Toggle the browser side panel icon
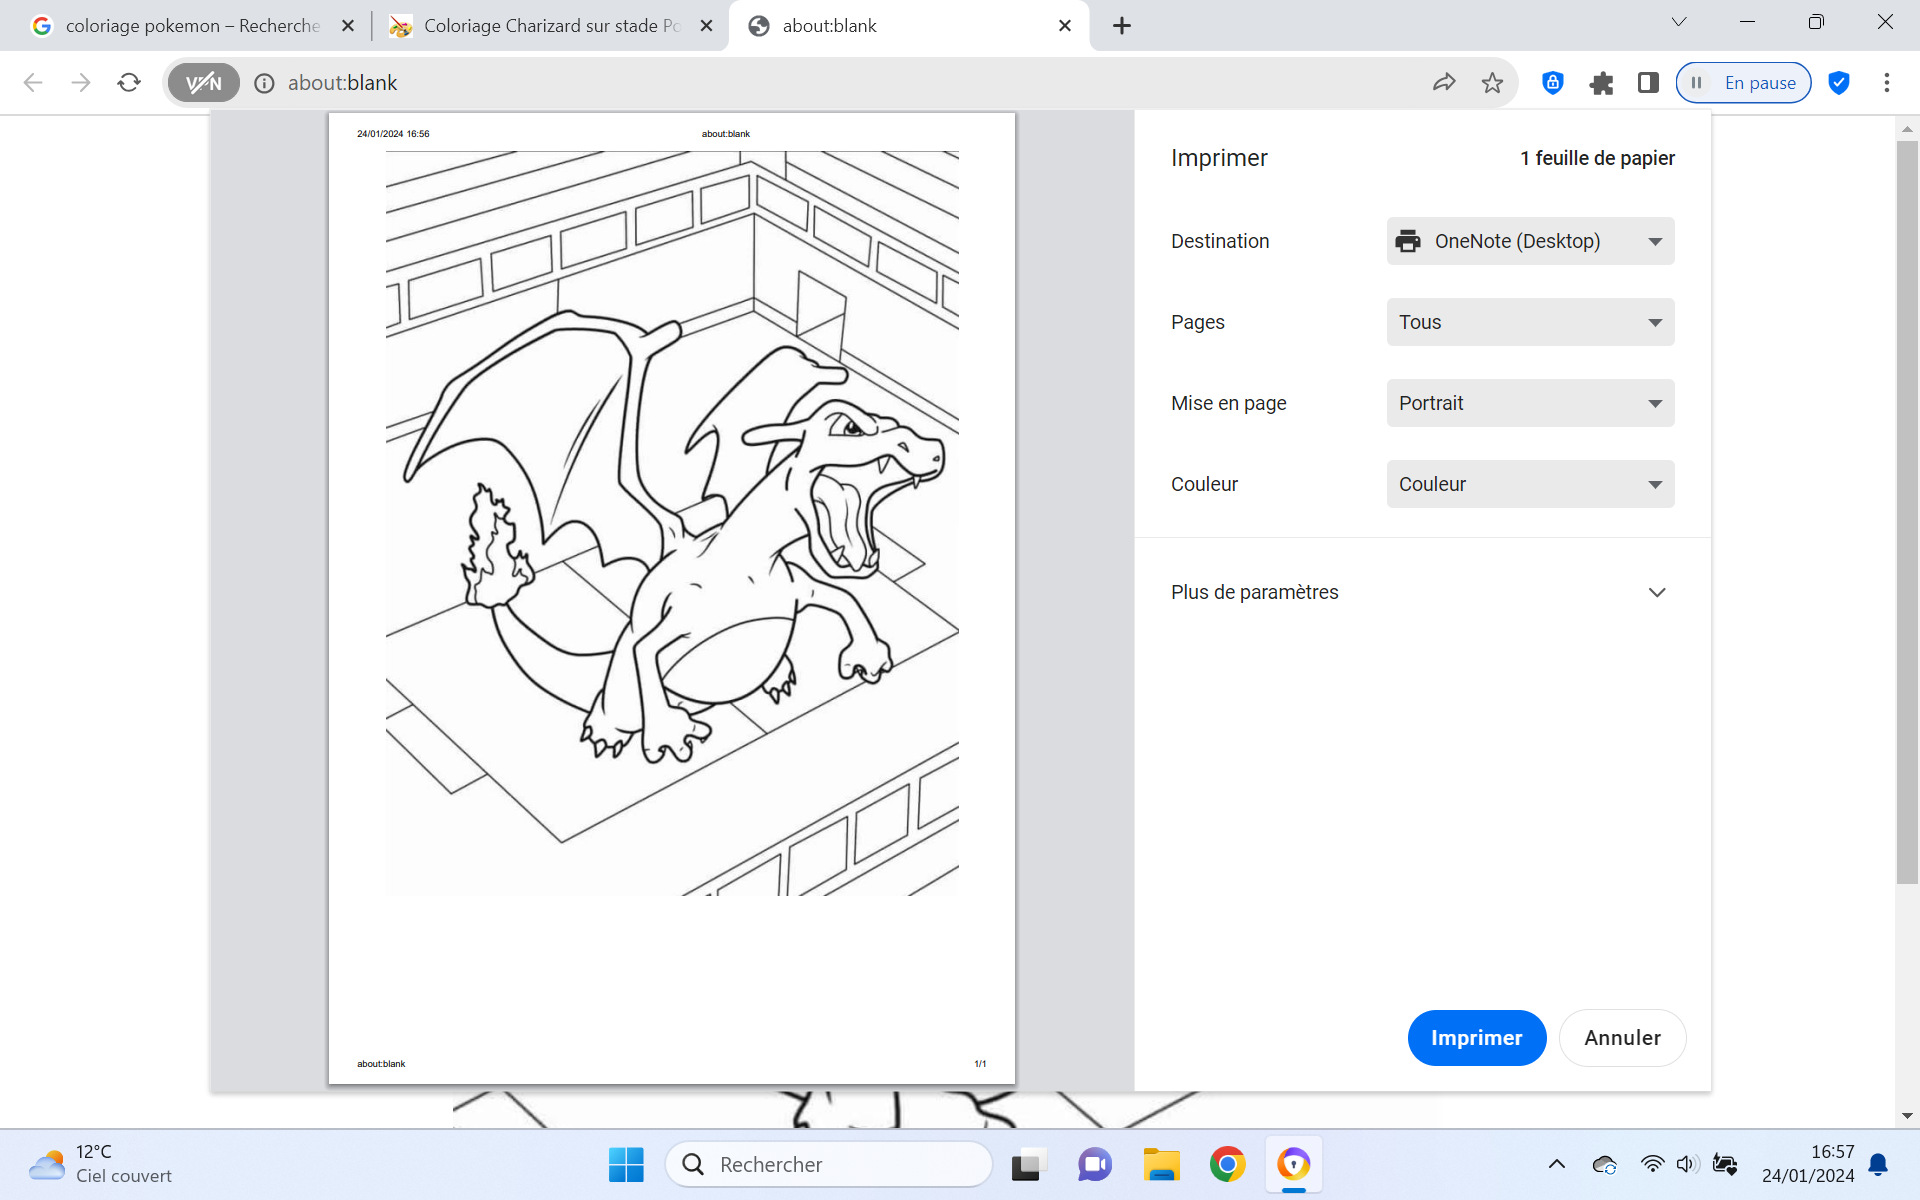1920x1200 pixels. [1648, 83]
